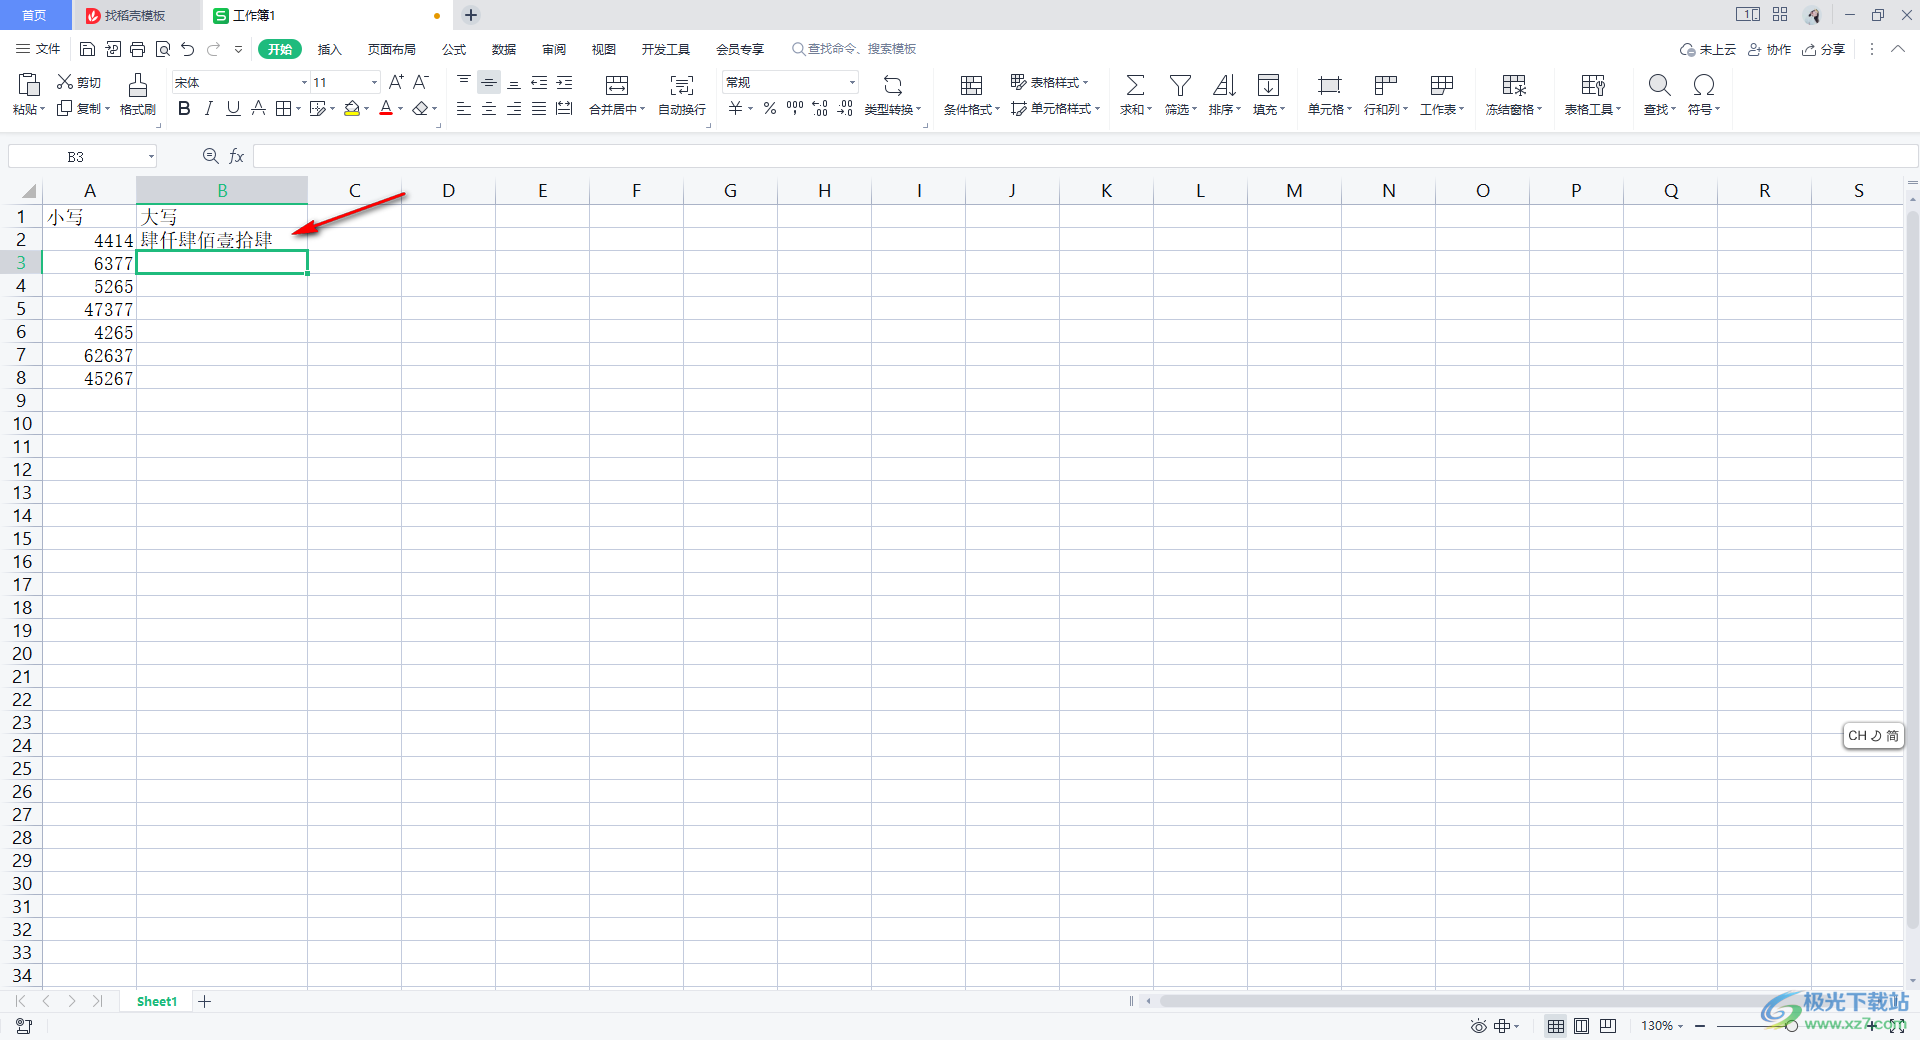Click the Undo arrow icon
Screen dimensions: 1920x1040
coord(187,49)
